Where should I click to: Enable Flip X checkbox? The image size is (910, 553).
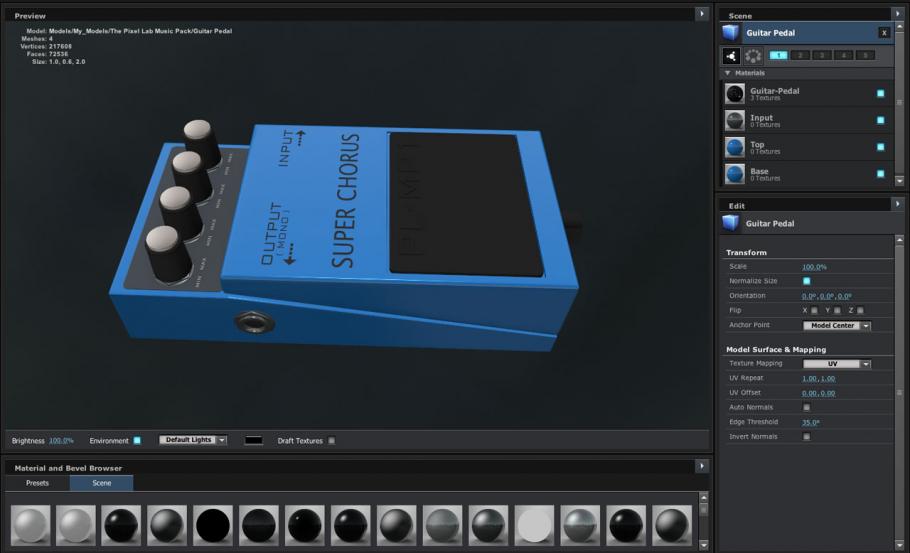tap(814, 310)
